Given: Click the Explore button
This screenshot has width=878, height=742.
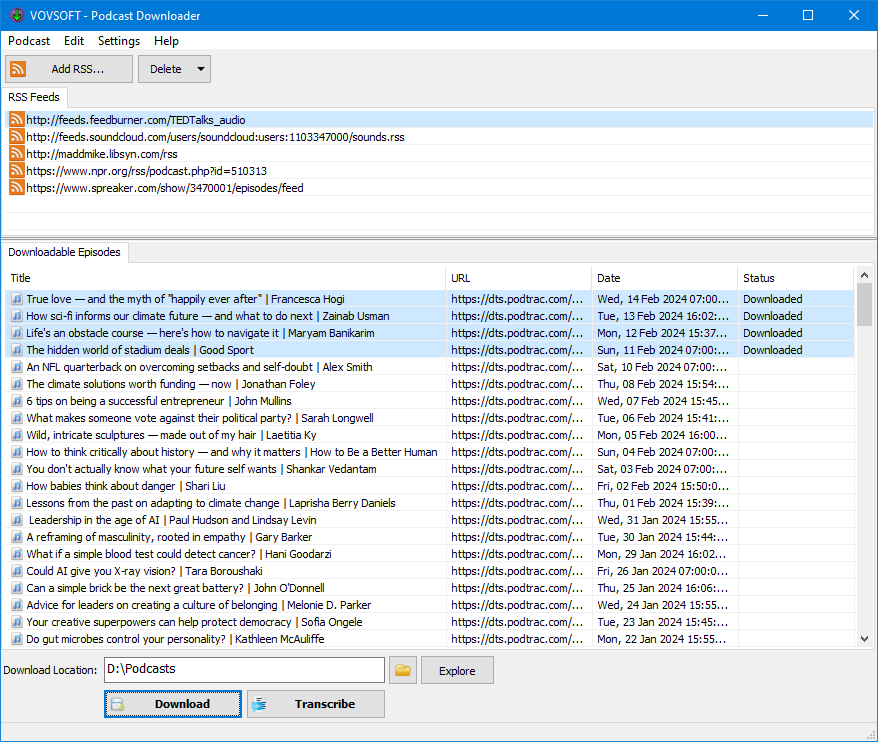Looking at the screenshot, I should (457, 670).
